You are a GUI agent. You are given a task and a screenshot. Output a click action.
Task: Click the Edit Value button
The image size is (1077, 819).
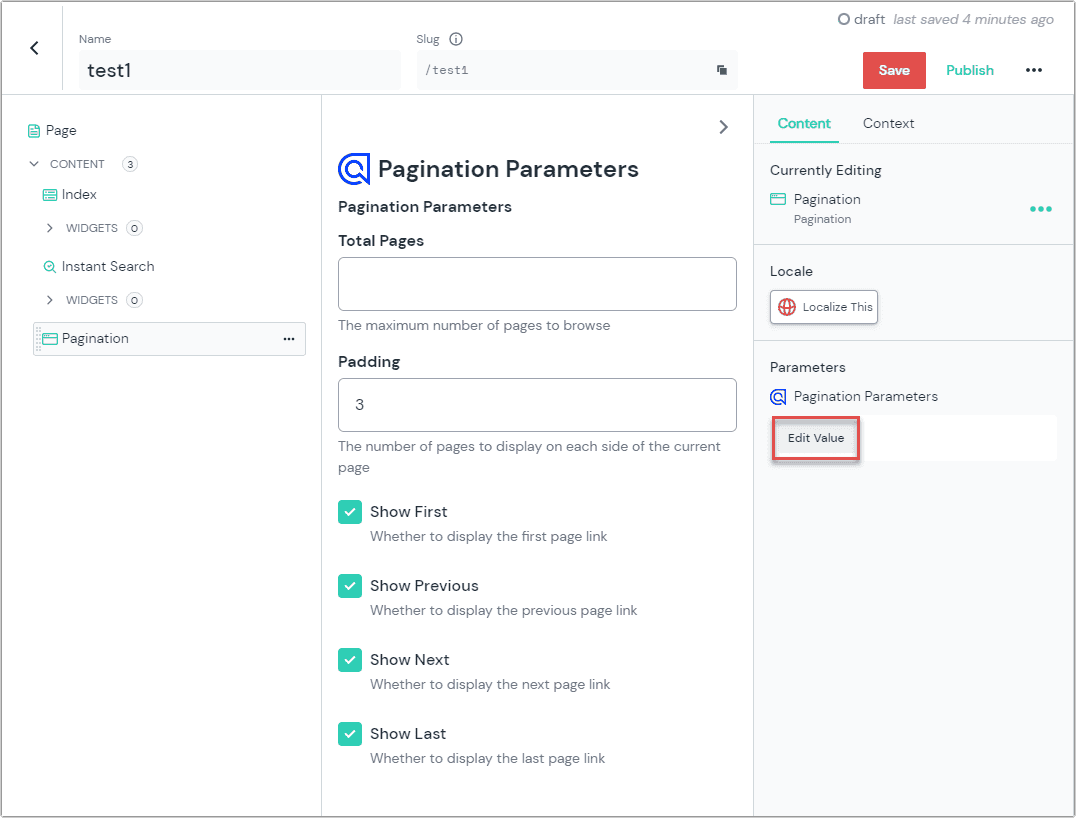pyautogui.click(x=815, y=438)
